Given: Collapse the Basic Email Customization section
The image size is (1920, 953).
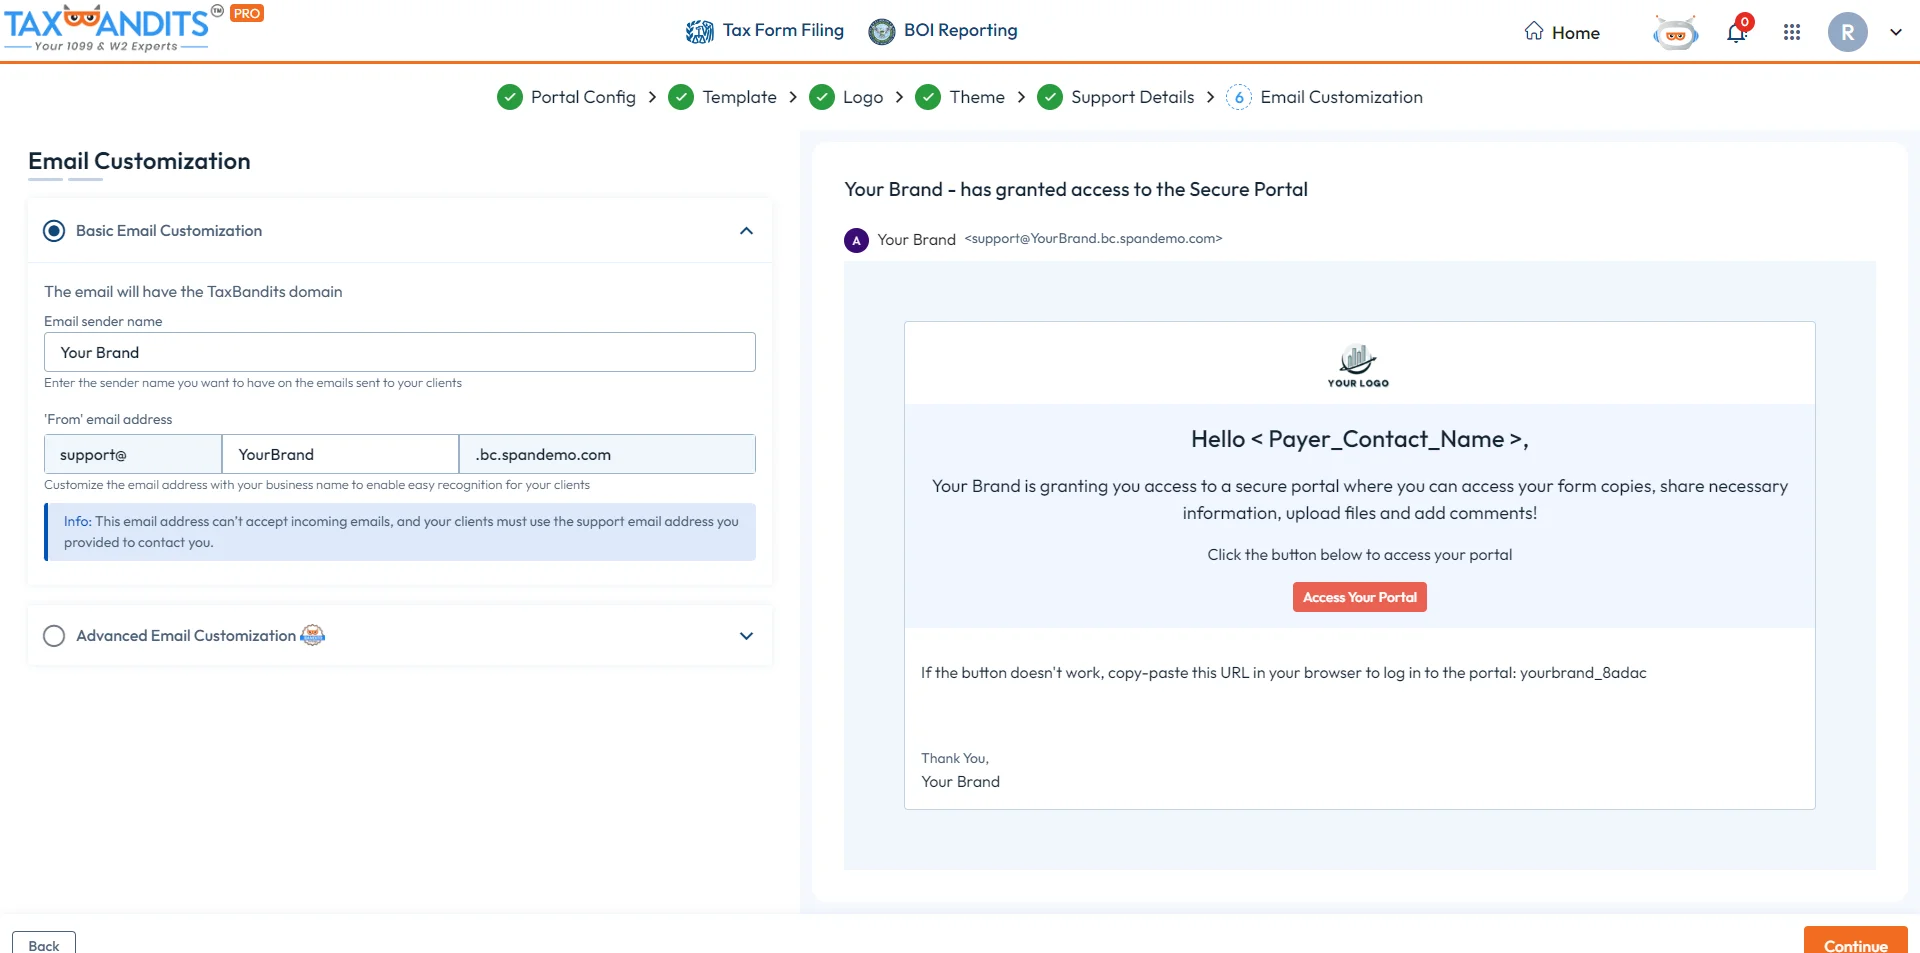Looking at the screenshot, I should 746,231.
